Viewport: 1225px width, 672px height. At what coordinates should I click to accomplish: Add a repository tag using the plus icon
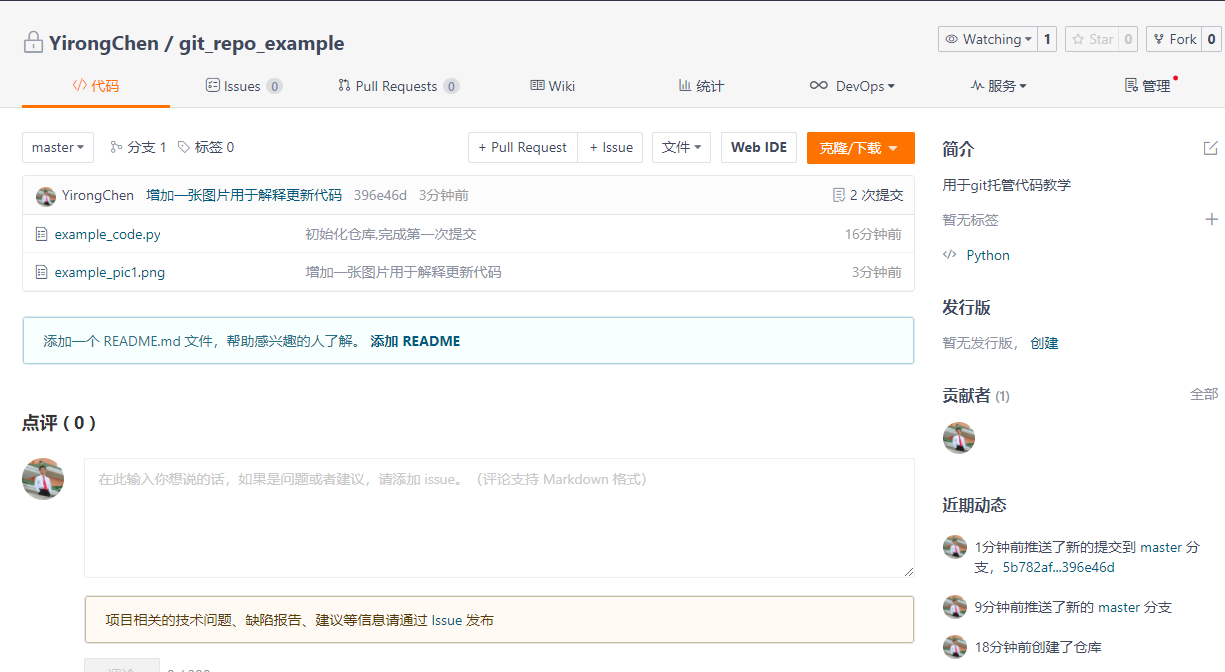pyautogui.click(x=1212, y=218)
